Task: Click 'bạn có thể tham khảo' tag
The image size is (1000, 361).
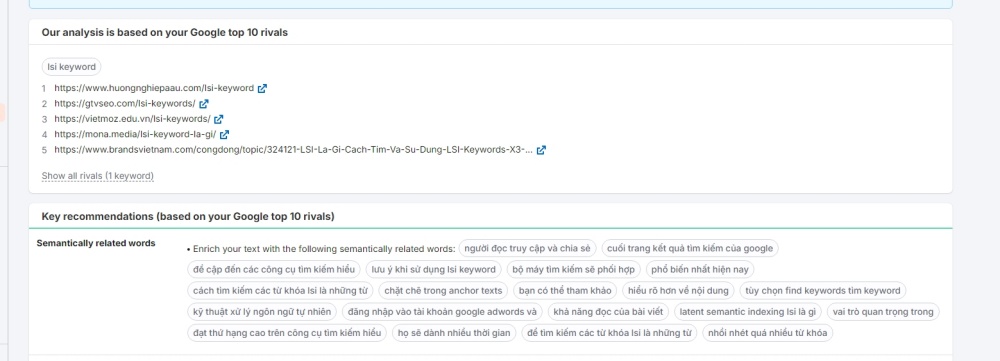Action: pyautogui.click(x=565, y=291)
